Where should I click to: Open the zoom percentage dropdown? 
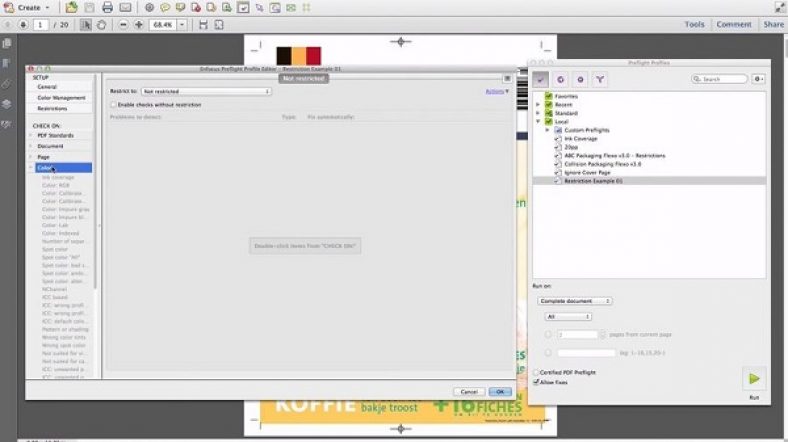[x=182, y=24]
